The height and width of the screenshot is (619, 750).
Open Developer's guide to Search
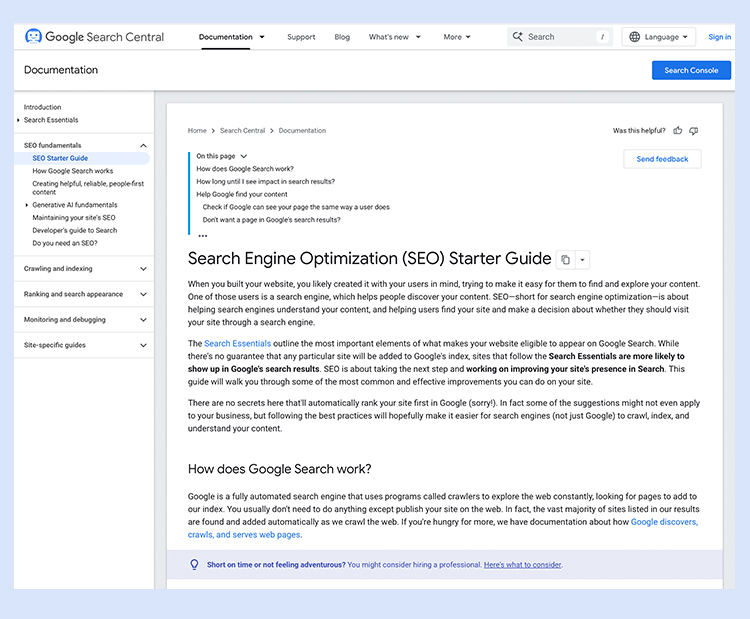[x=75, y=231]
